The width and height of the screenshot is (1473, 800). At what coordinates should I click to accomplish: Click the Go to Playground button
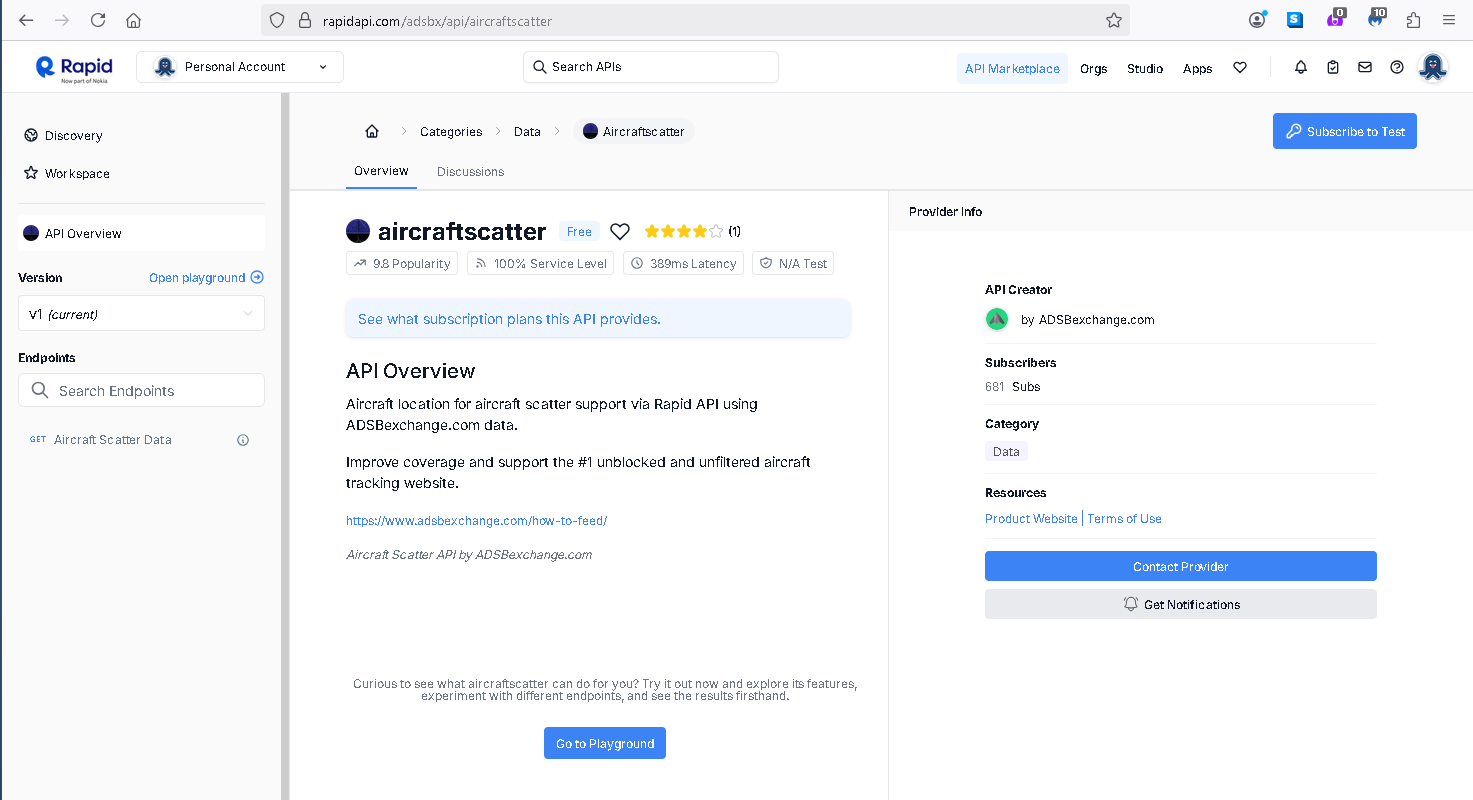pos(604,744)
